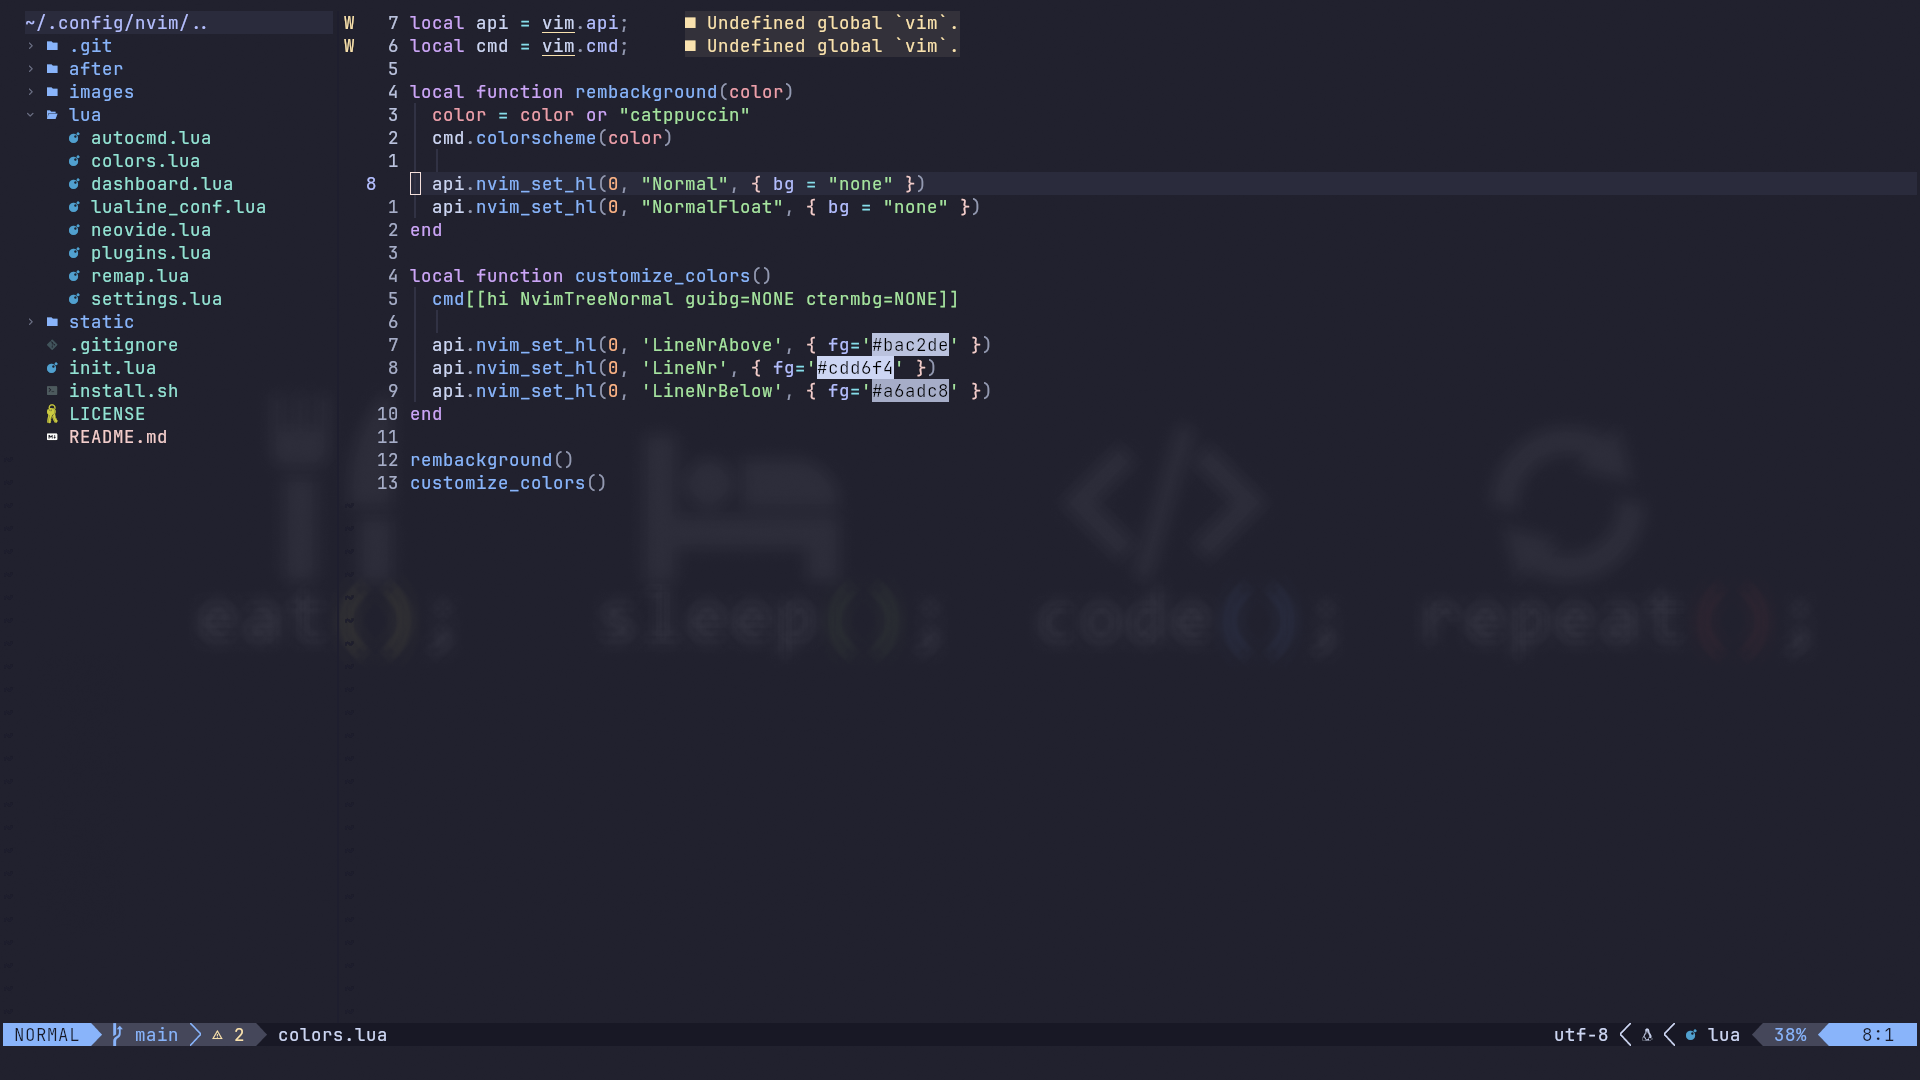Click the Lua filetype icon in statusline

1691,1035
